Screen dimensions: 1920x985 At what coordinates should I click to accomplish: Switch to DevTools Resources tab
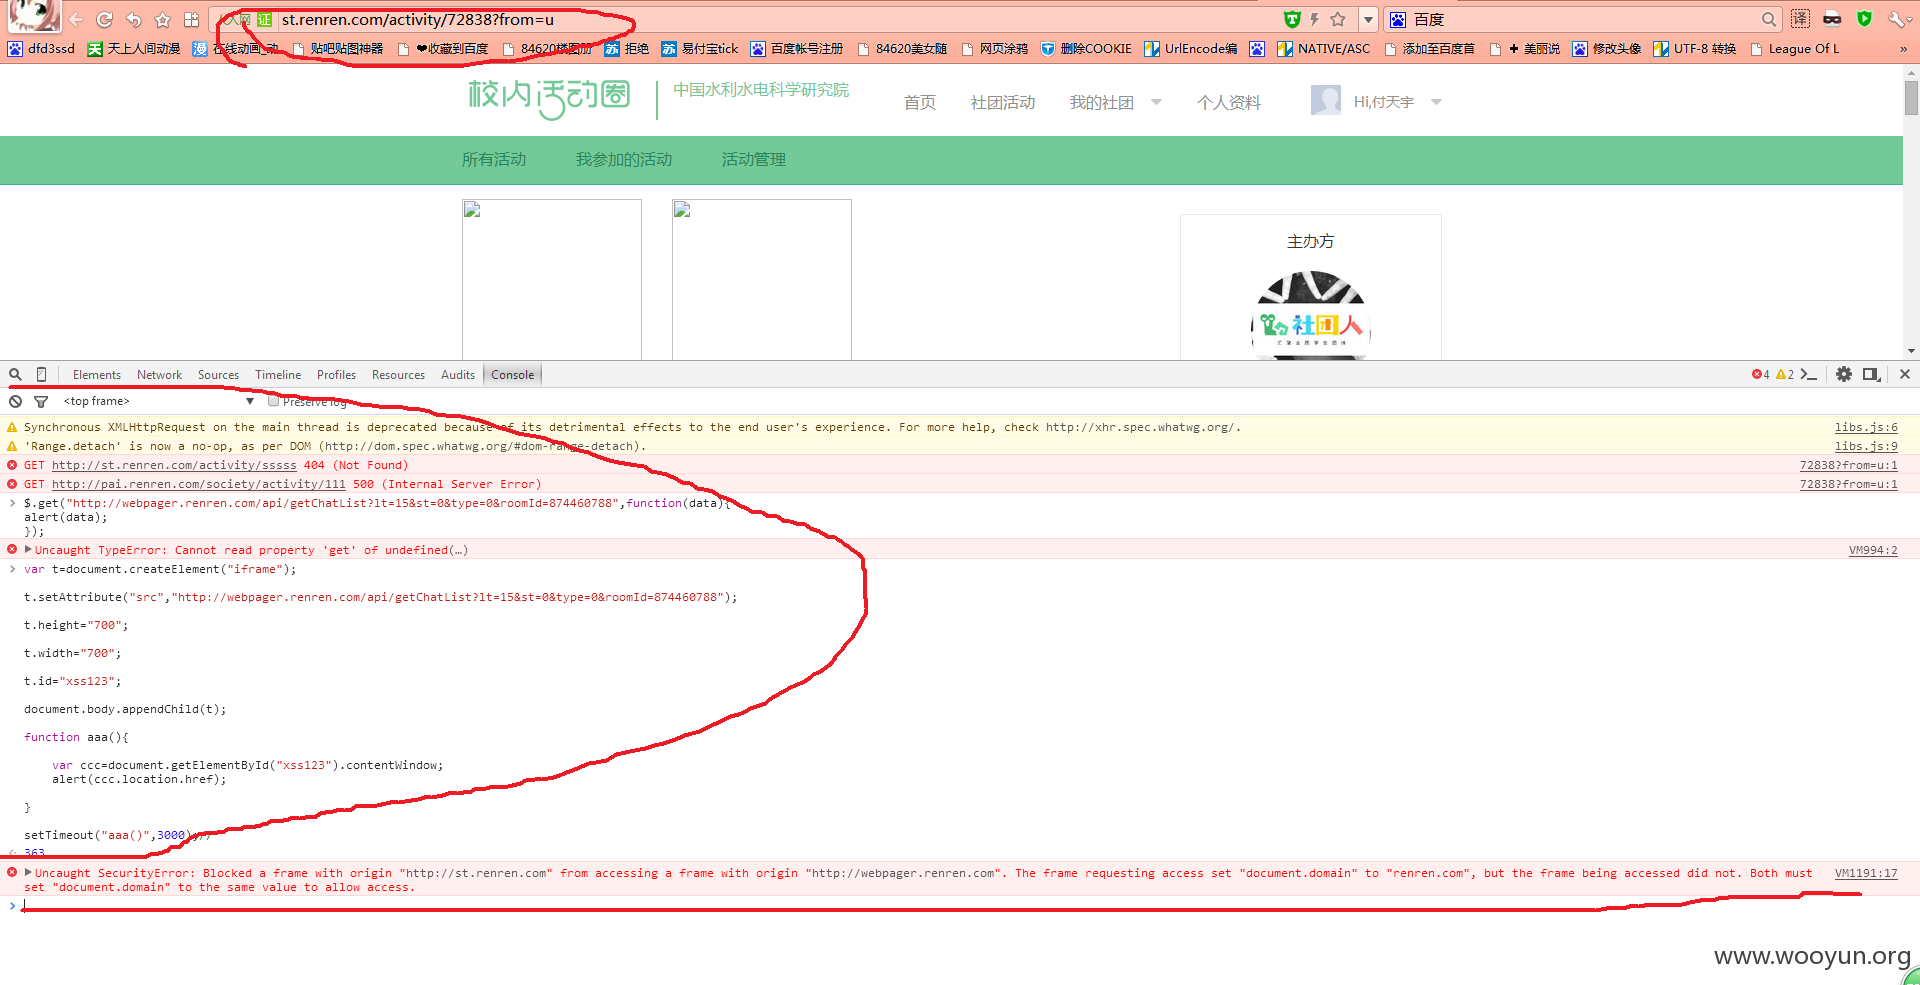tap(398, 375)
